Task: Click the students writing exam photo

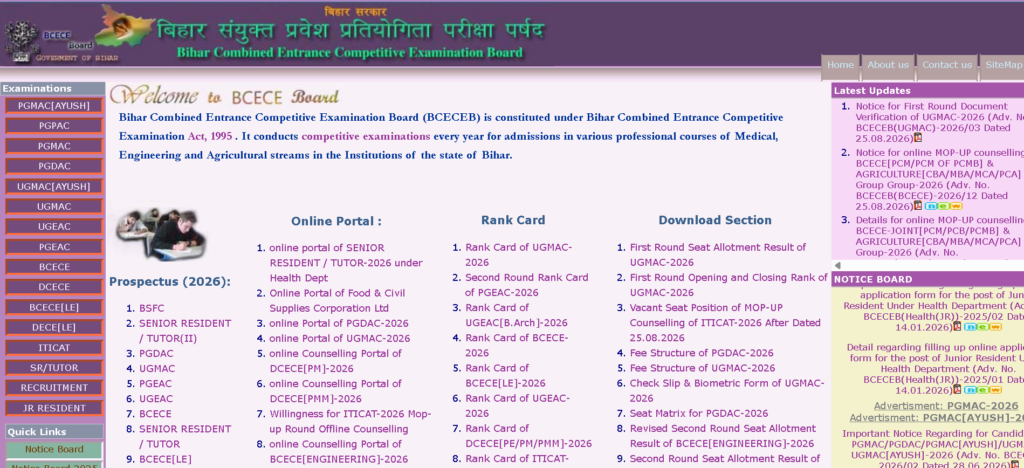Action: point(161,234)
